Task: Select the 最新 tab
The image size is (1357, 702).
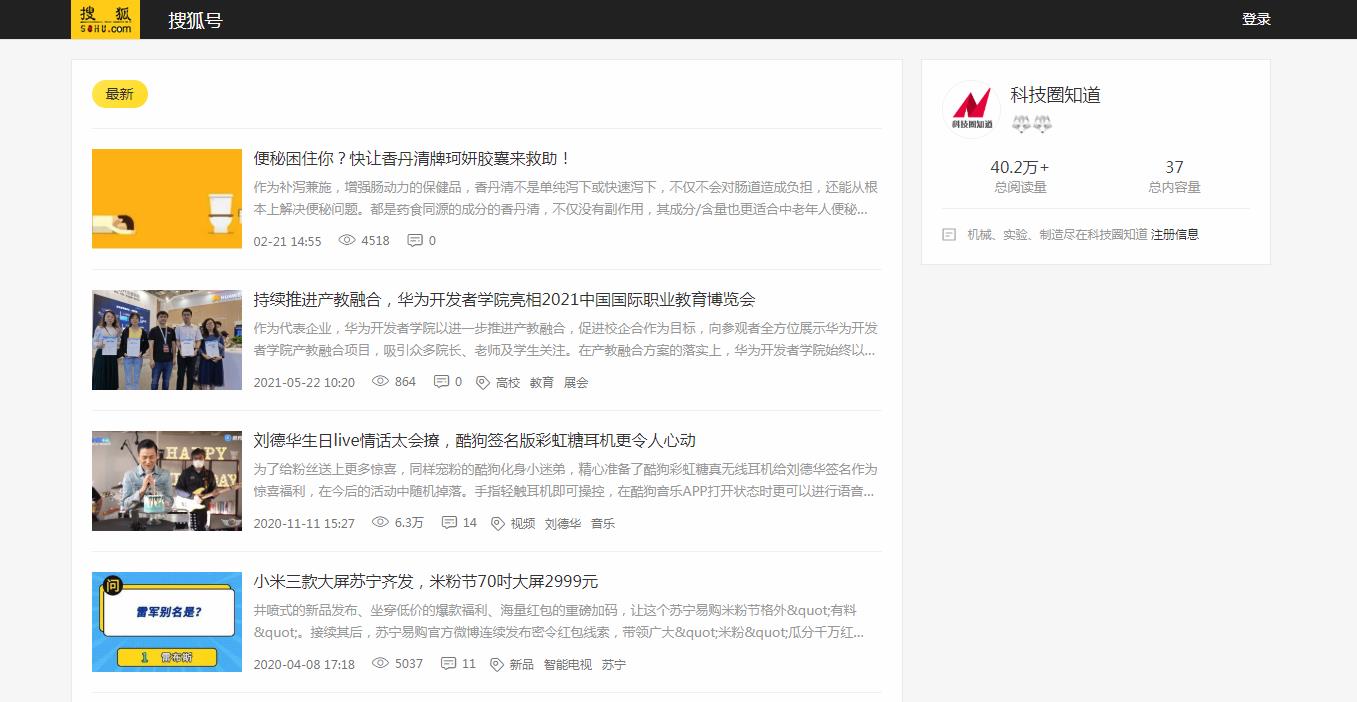Action: pos(120,94)
